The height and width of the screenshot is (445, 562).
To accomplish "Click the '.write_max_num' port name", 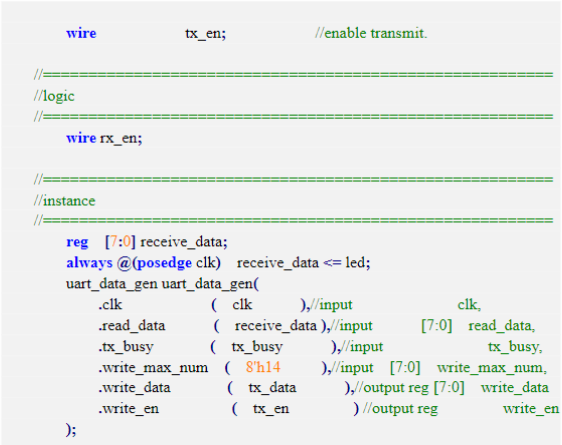I will click(x=153, y=368).
